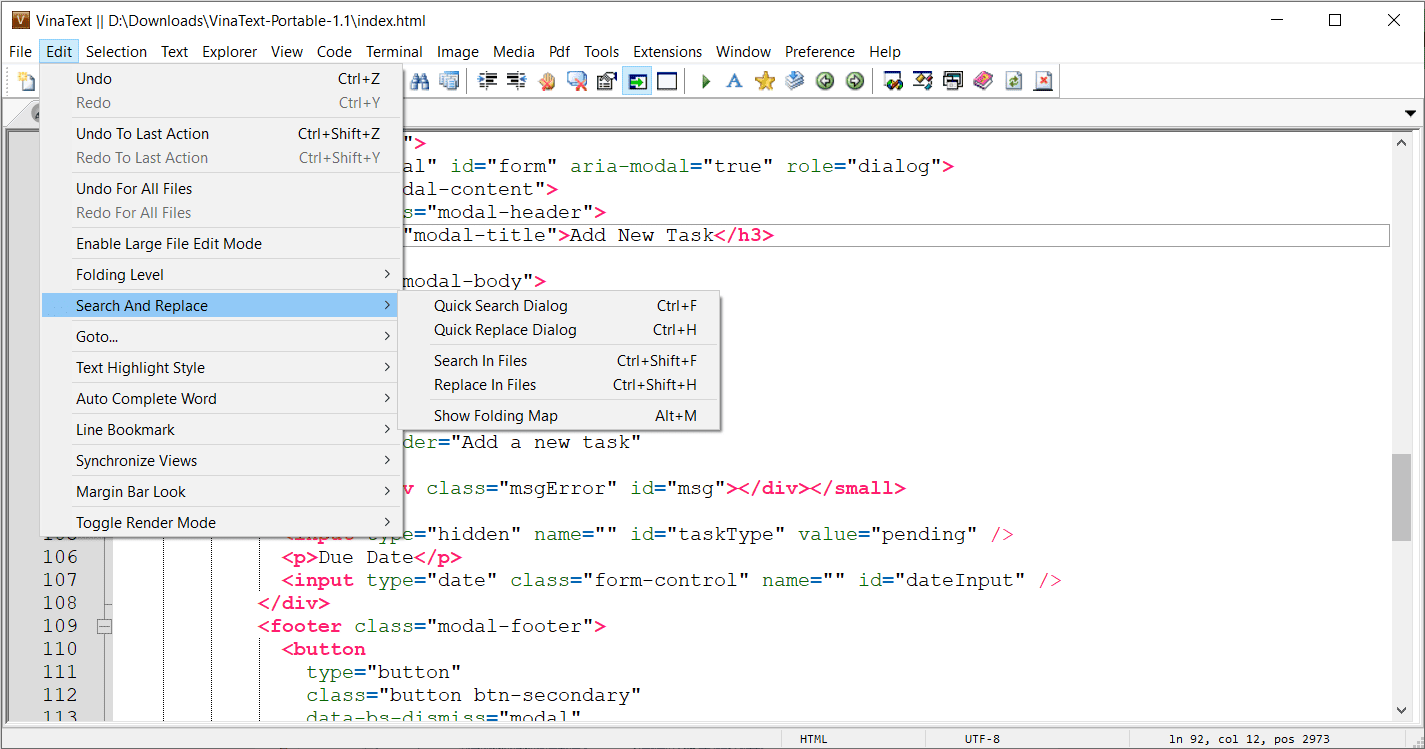1425x749 pixels.
Task: Click line number 107 in the margin
Action: coord(60,580)
